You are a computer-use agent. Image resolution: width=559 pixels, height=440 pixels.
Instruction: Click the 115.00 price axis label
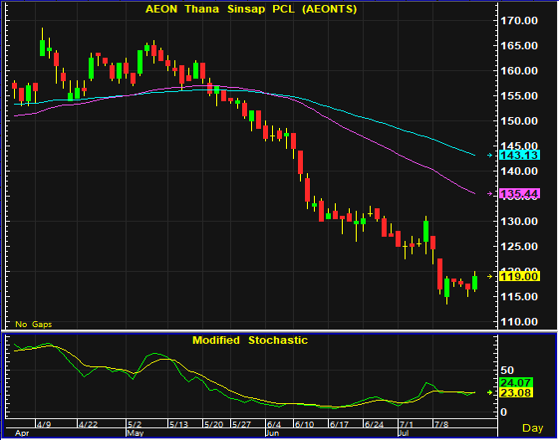(519, 297)
